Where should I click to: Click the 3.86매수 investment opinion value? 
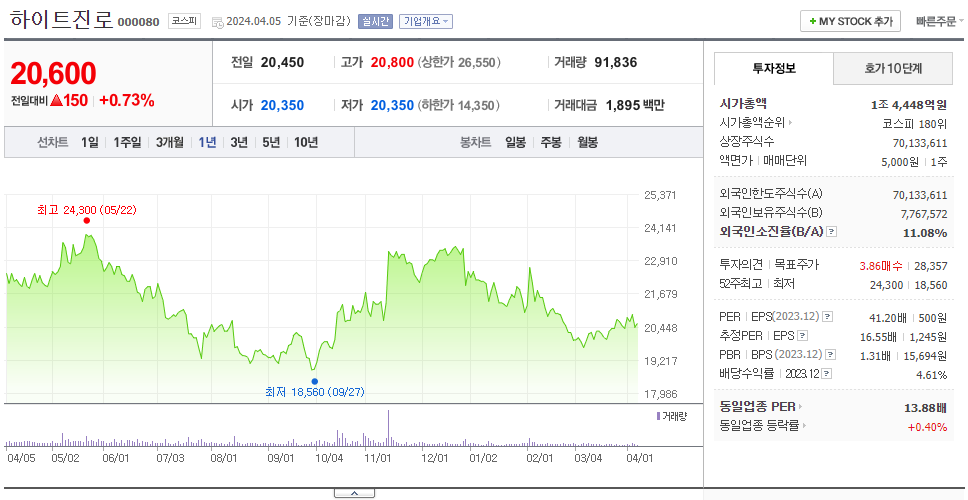click(x=880, y=266)
